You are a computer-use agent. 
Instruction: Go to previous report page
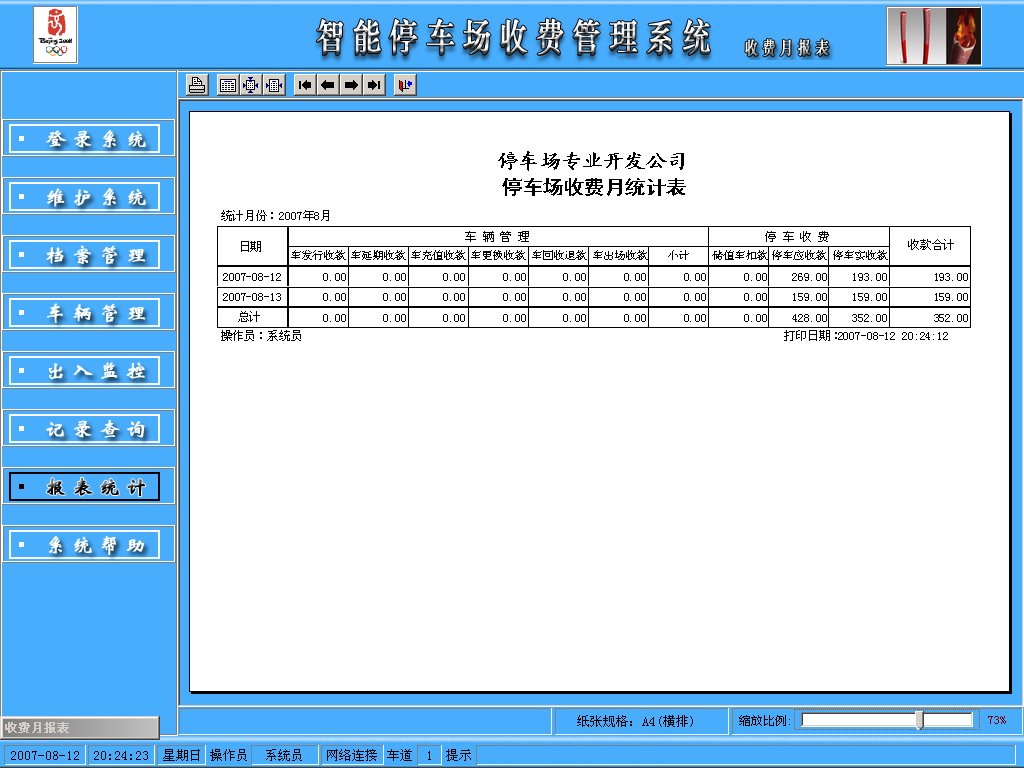(x=328, y=85)
